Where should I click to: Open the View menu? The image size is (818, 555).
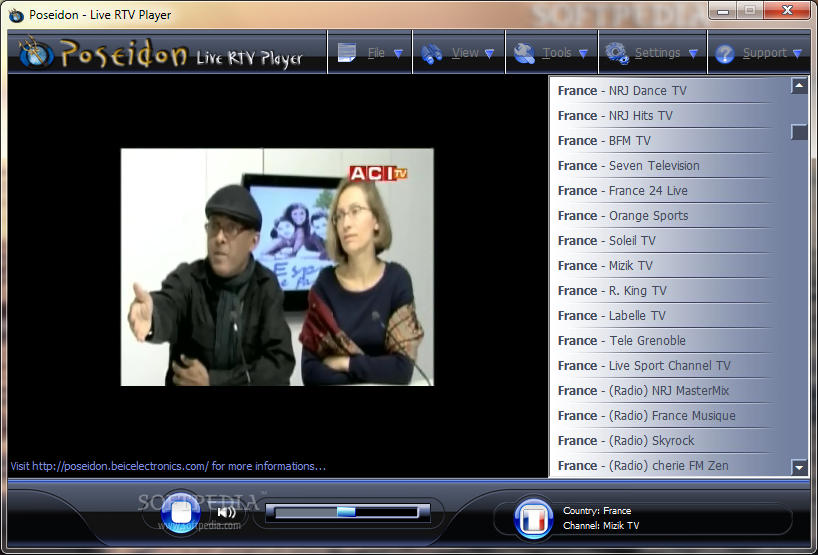pyautogui.click(x=459, y=53)
